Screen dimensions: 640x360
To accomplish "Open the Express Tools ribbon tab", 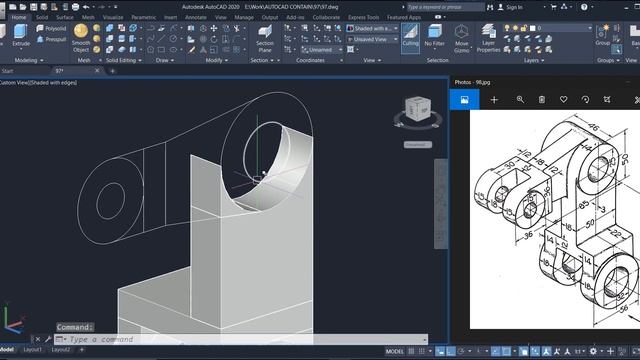I will pyautogui.click(x=363, y=18).
